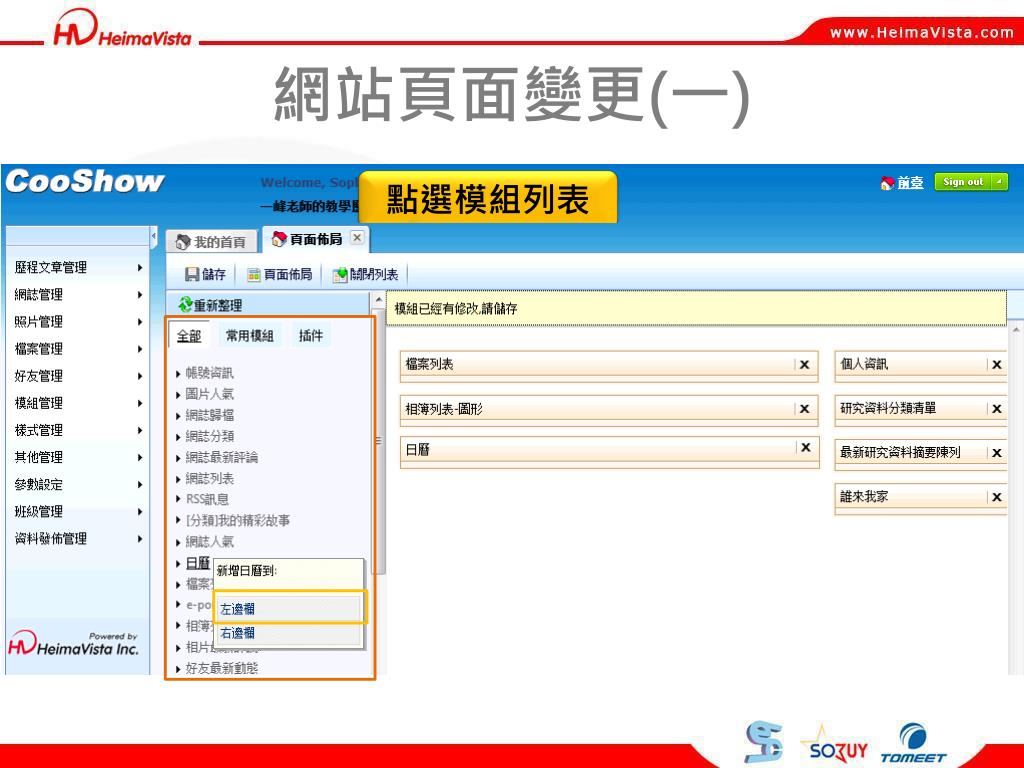Select the 個人資訊 module bar
1024x768 pixels.
pyautogui.click(x=921, y=365)
